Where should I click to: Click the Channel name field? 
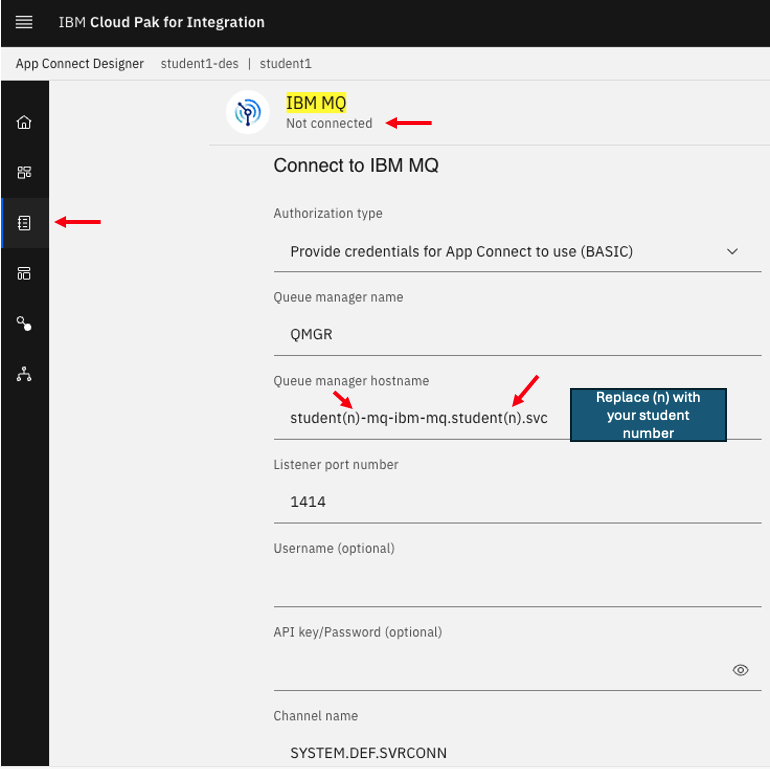516,752
